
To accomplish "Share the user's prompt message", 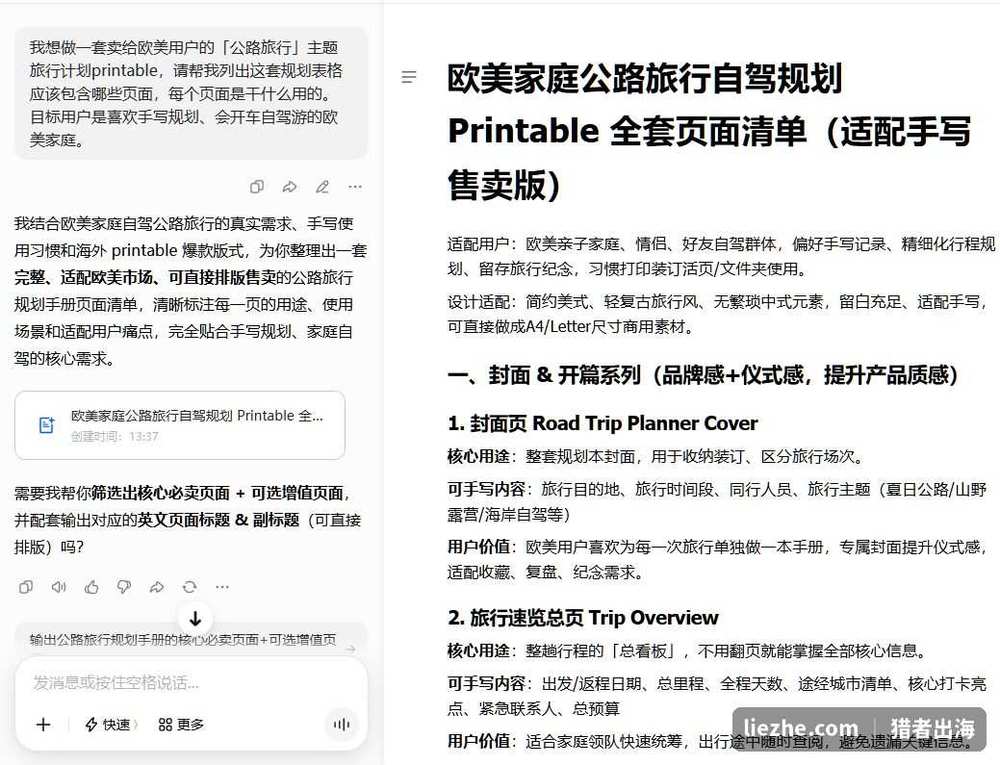I will click(290, 187).
